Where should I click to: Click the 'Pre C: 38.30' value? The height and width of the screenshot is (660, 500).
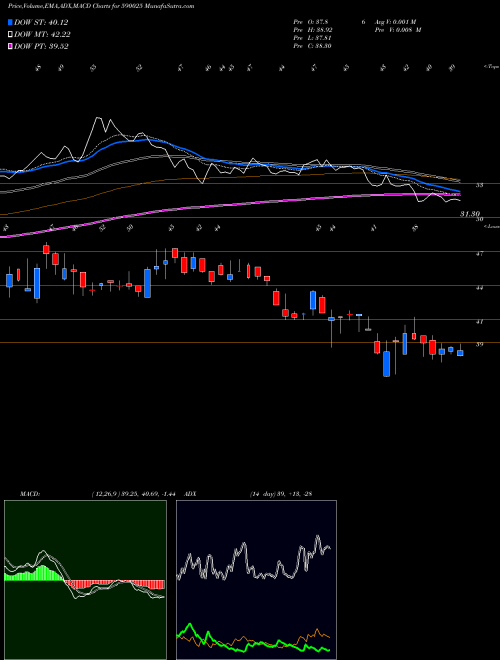(x=313, y=46)
